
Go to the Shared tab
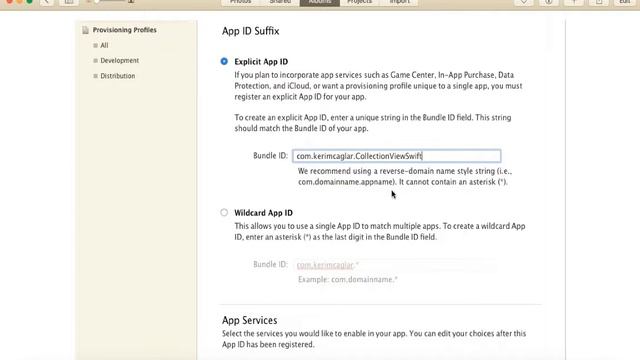[x=280, y=2]
